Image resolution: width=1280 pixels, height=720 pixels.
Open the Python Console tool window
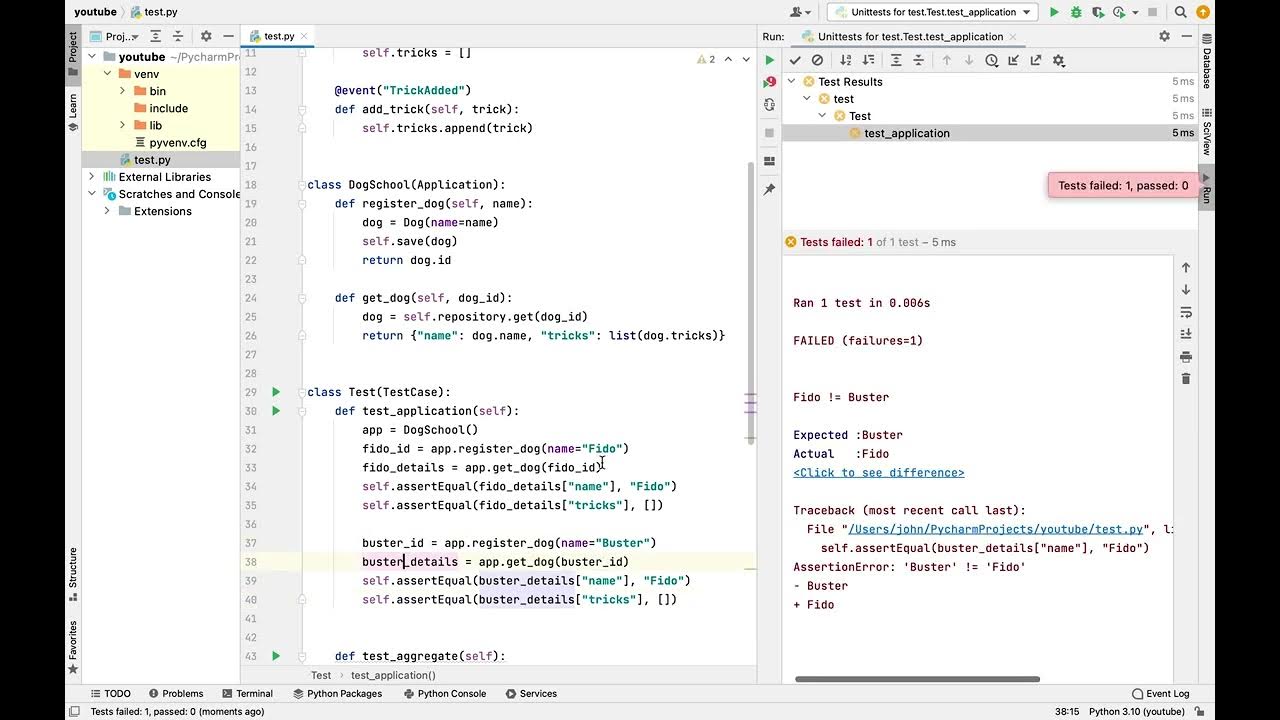[x=446, y=694]
